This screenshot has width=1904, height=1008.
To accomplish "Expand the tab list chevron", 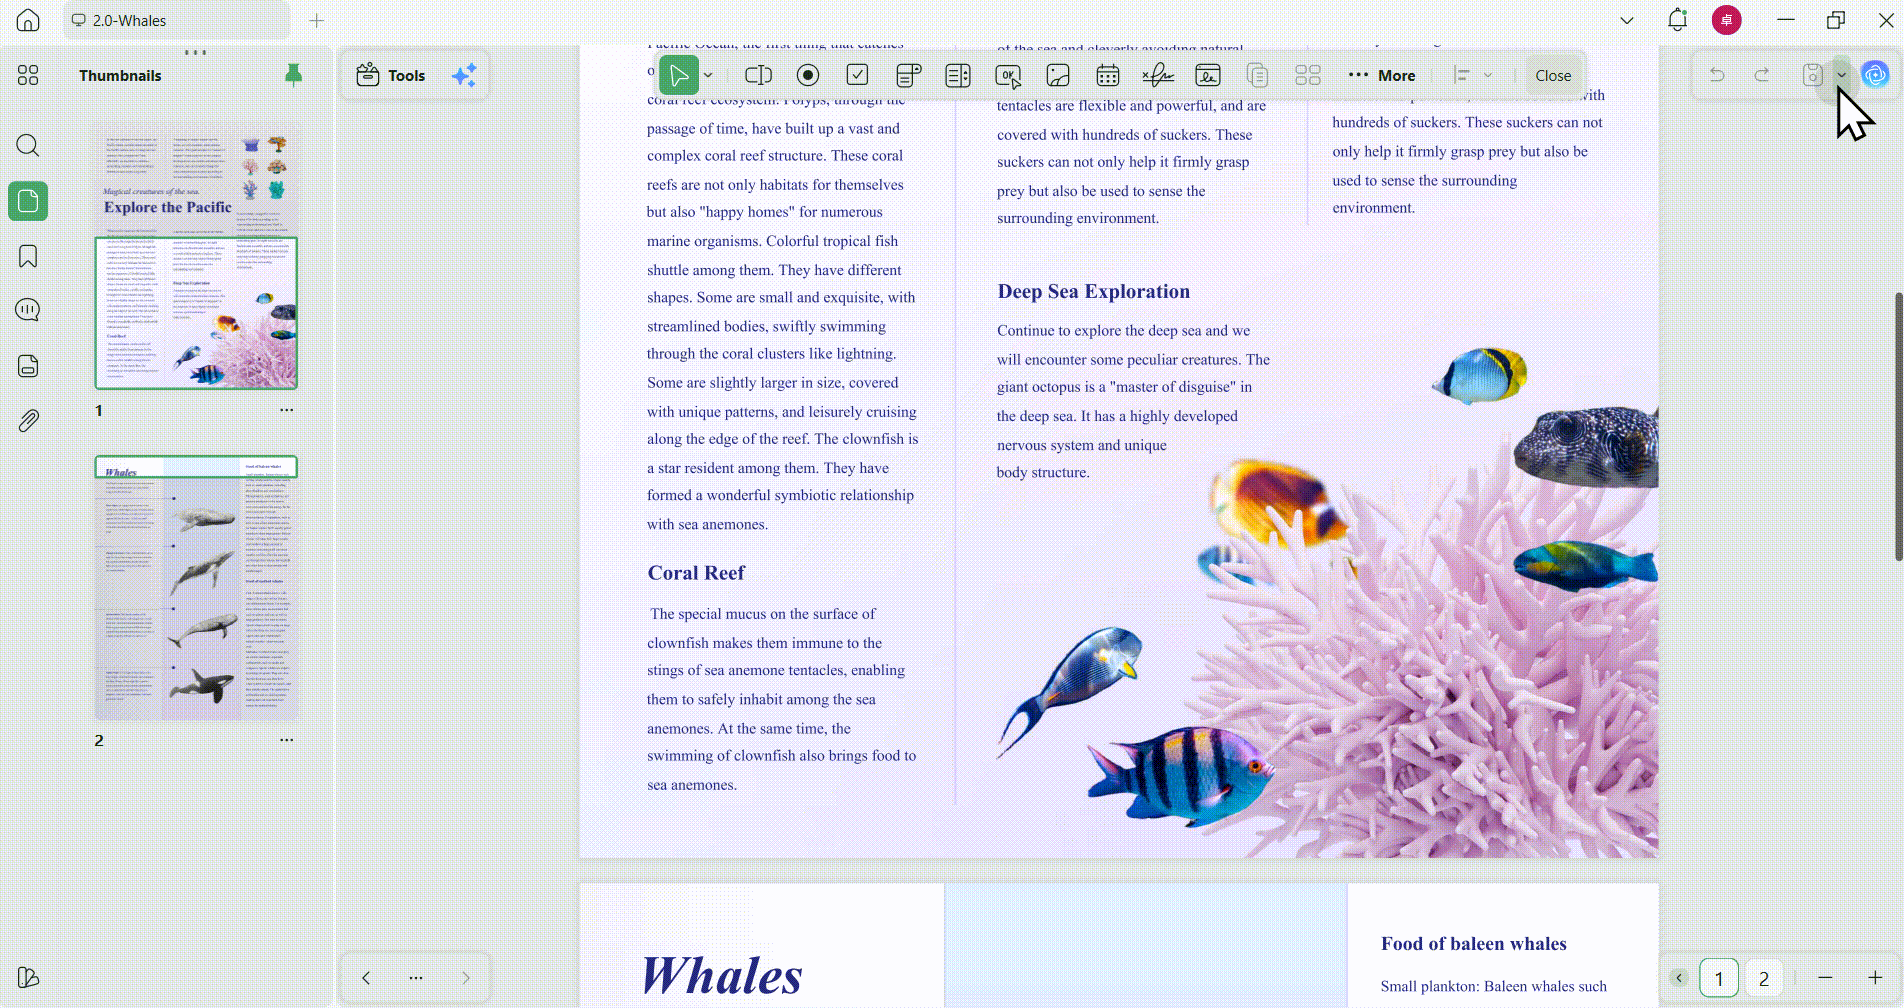I will [x=1627, y=20].
